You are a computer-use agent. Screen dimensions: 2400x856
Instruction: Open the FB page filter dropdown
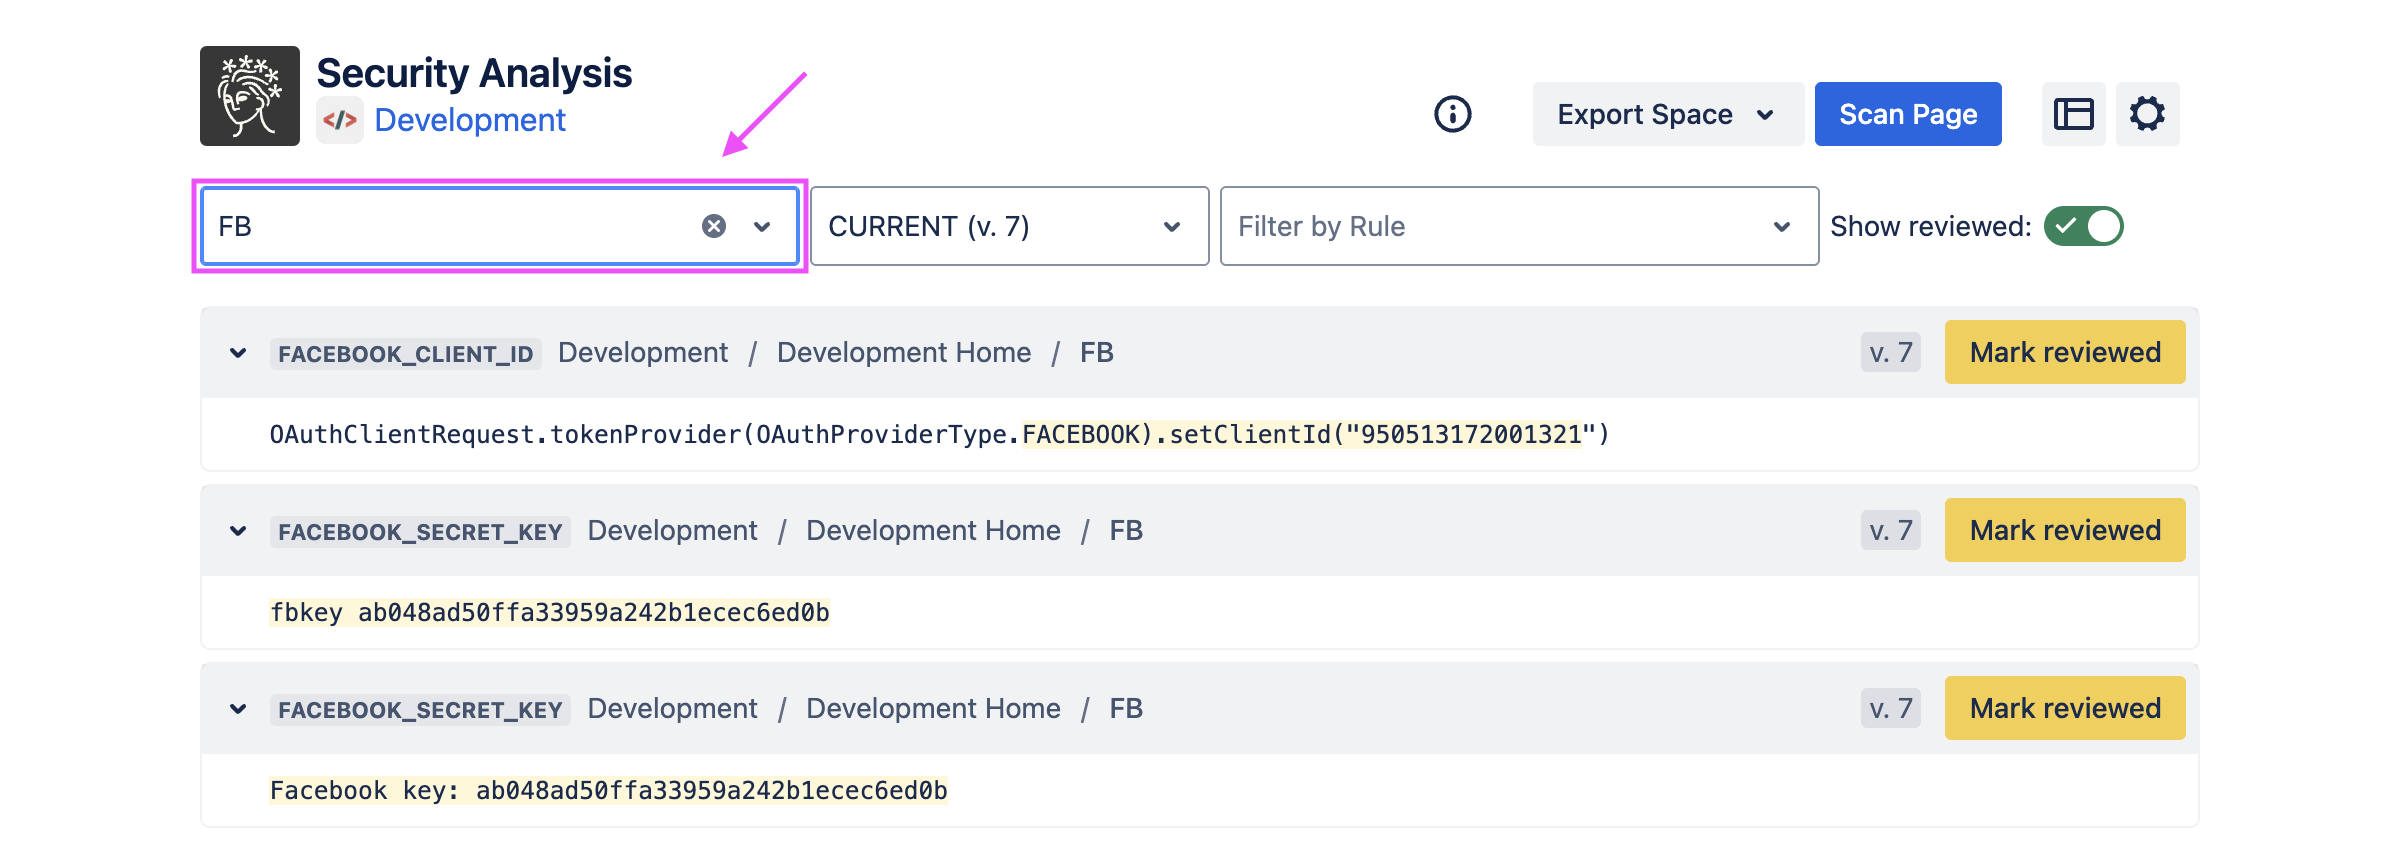tap(762, 226)
